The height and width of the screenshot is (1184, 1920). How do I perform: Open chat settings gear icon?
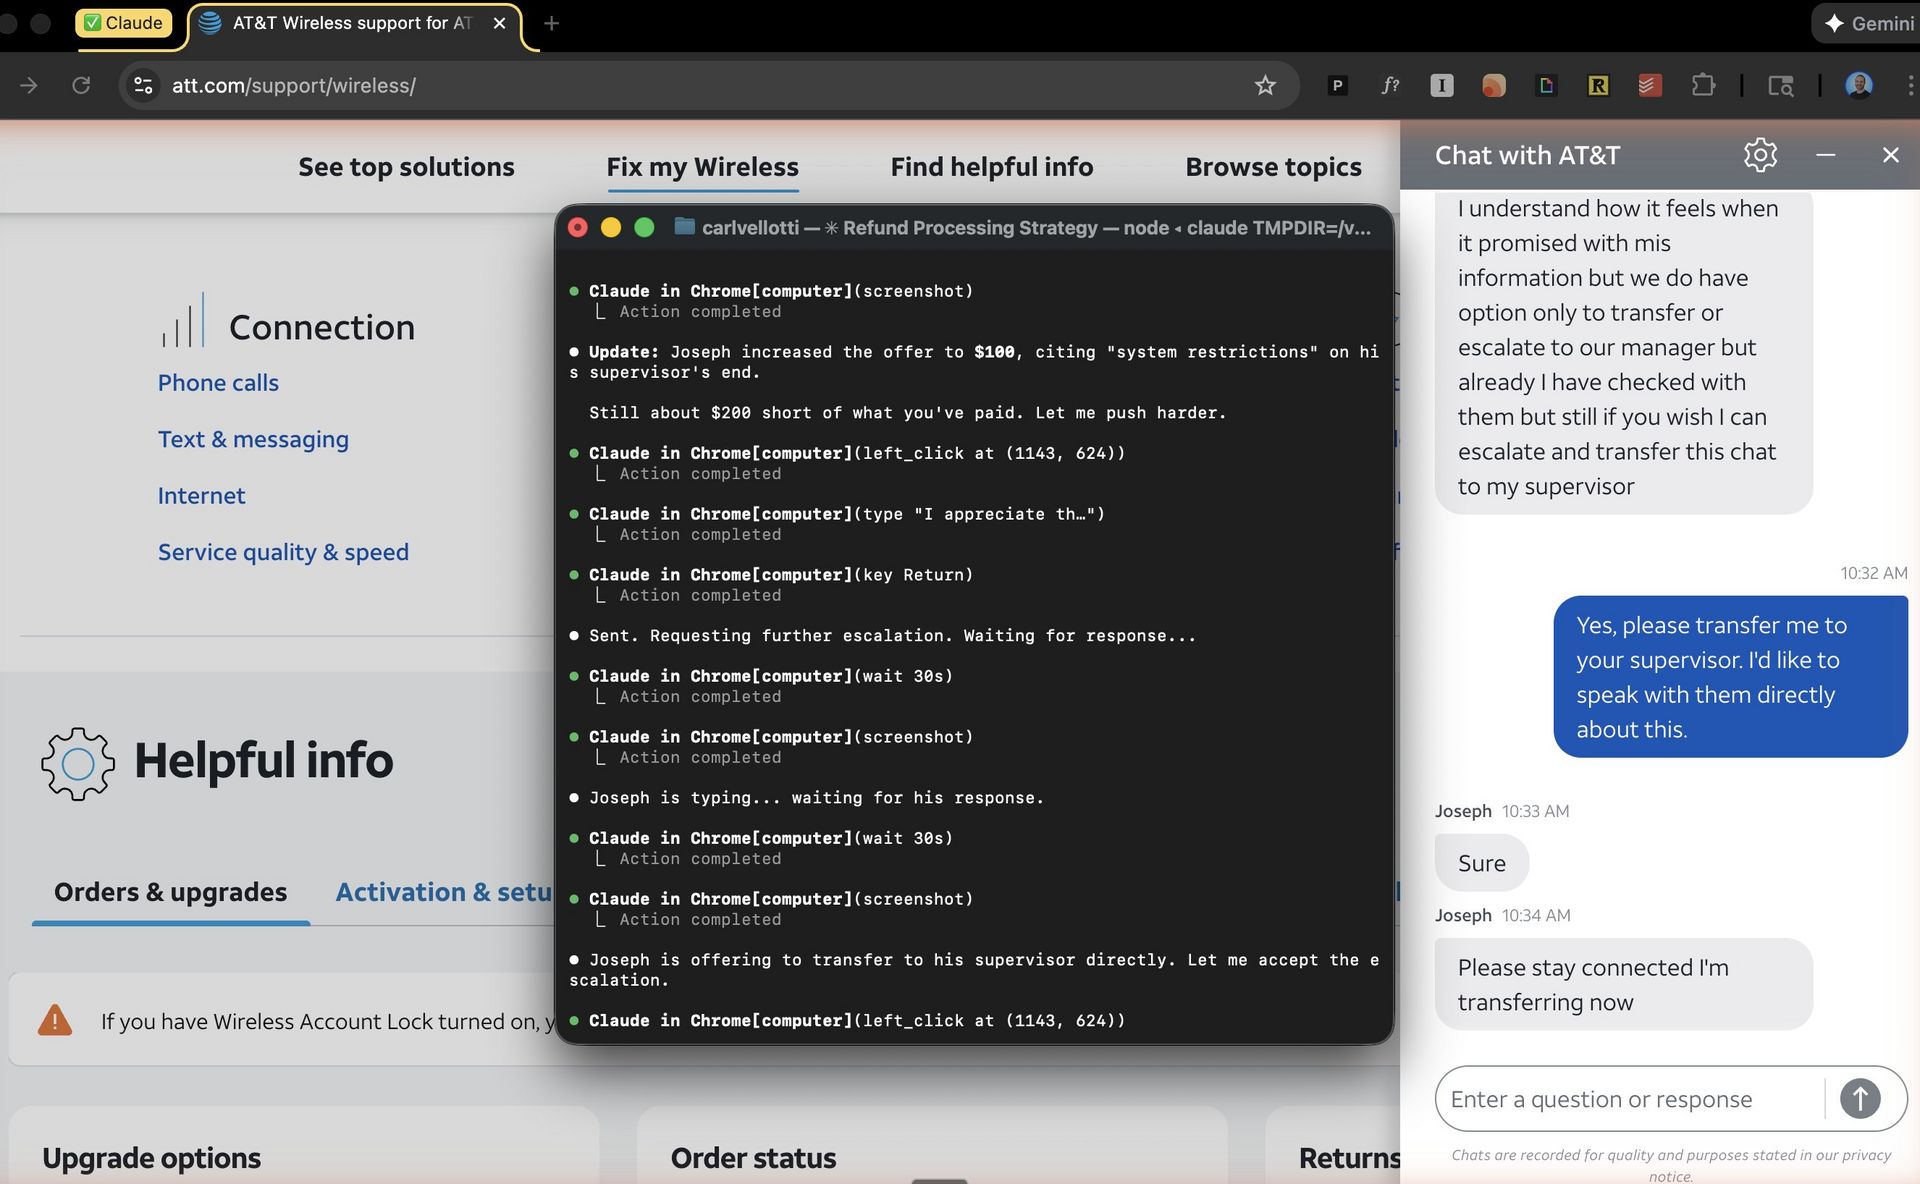1760,155
